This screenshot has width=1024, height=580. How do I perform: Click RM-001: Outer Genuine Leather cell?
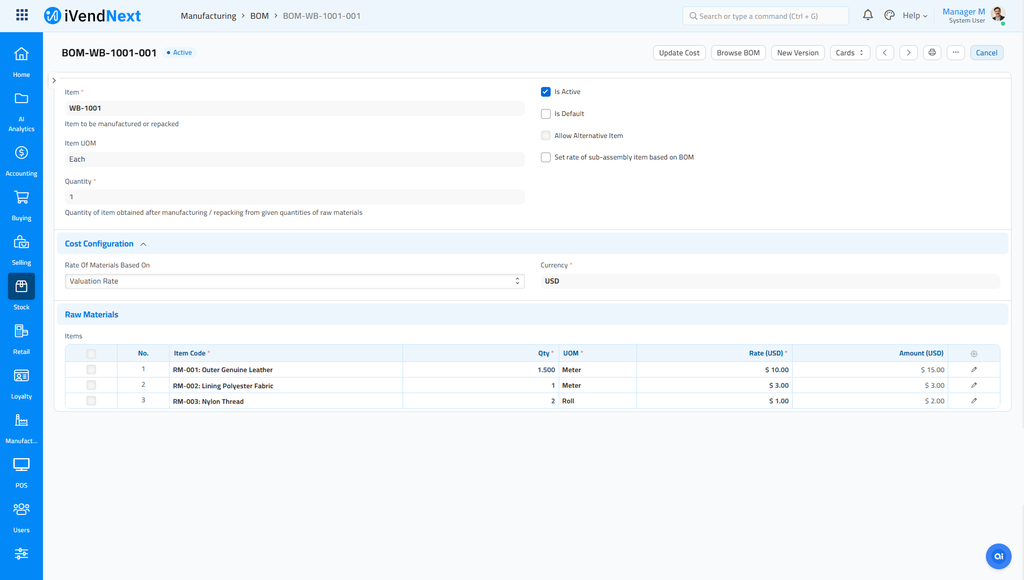tap(285, 370)
